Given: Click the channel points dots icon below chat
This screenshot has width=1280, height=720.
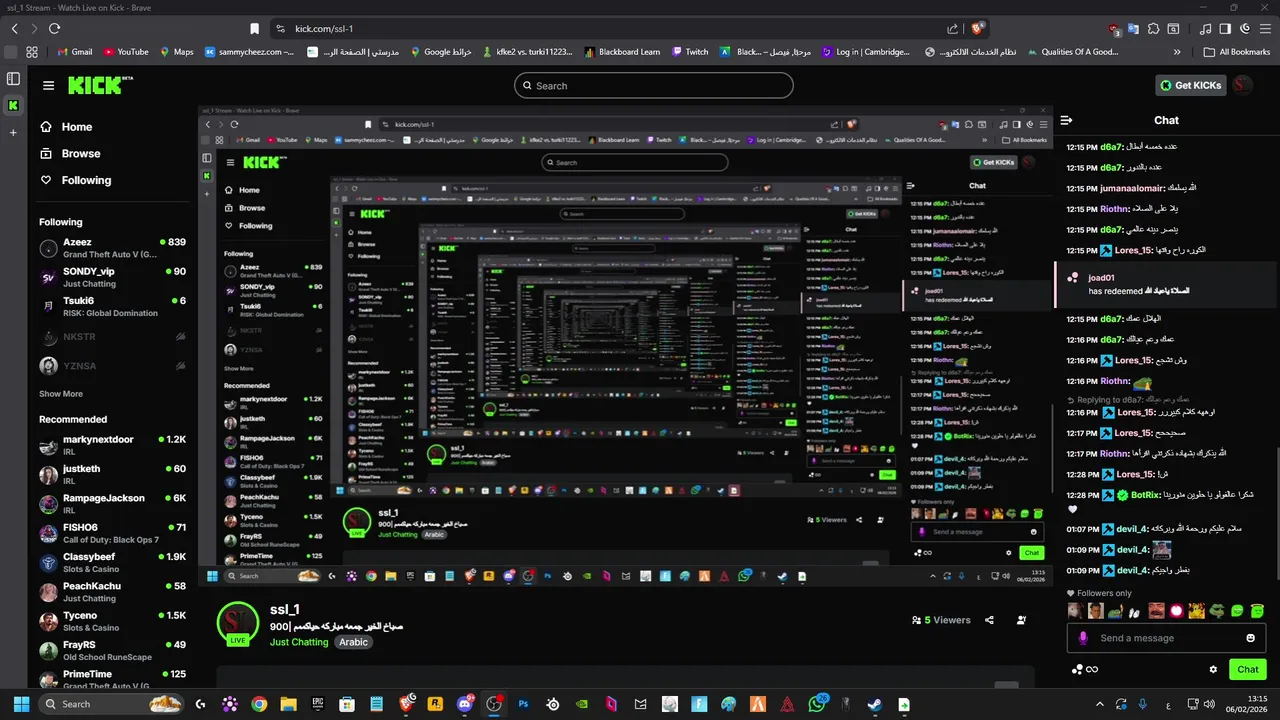Looking at the screenshot, I should coord(1076,669).
